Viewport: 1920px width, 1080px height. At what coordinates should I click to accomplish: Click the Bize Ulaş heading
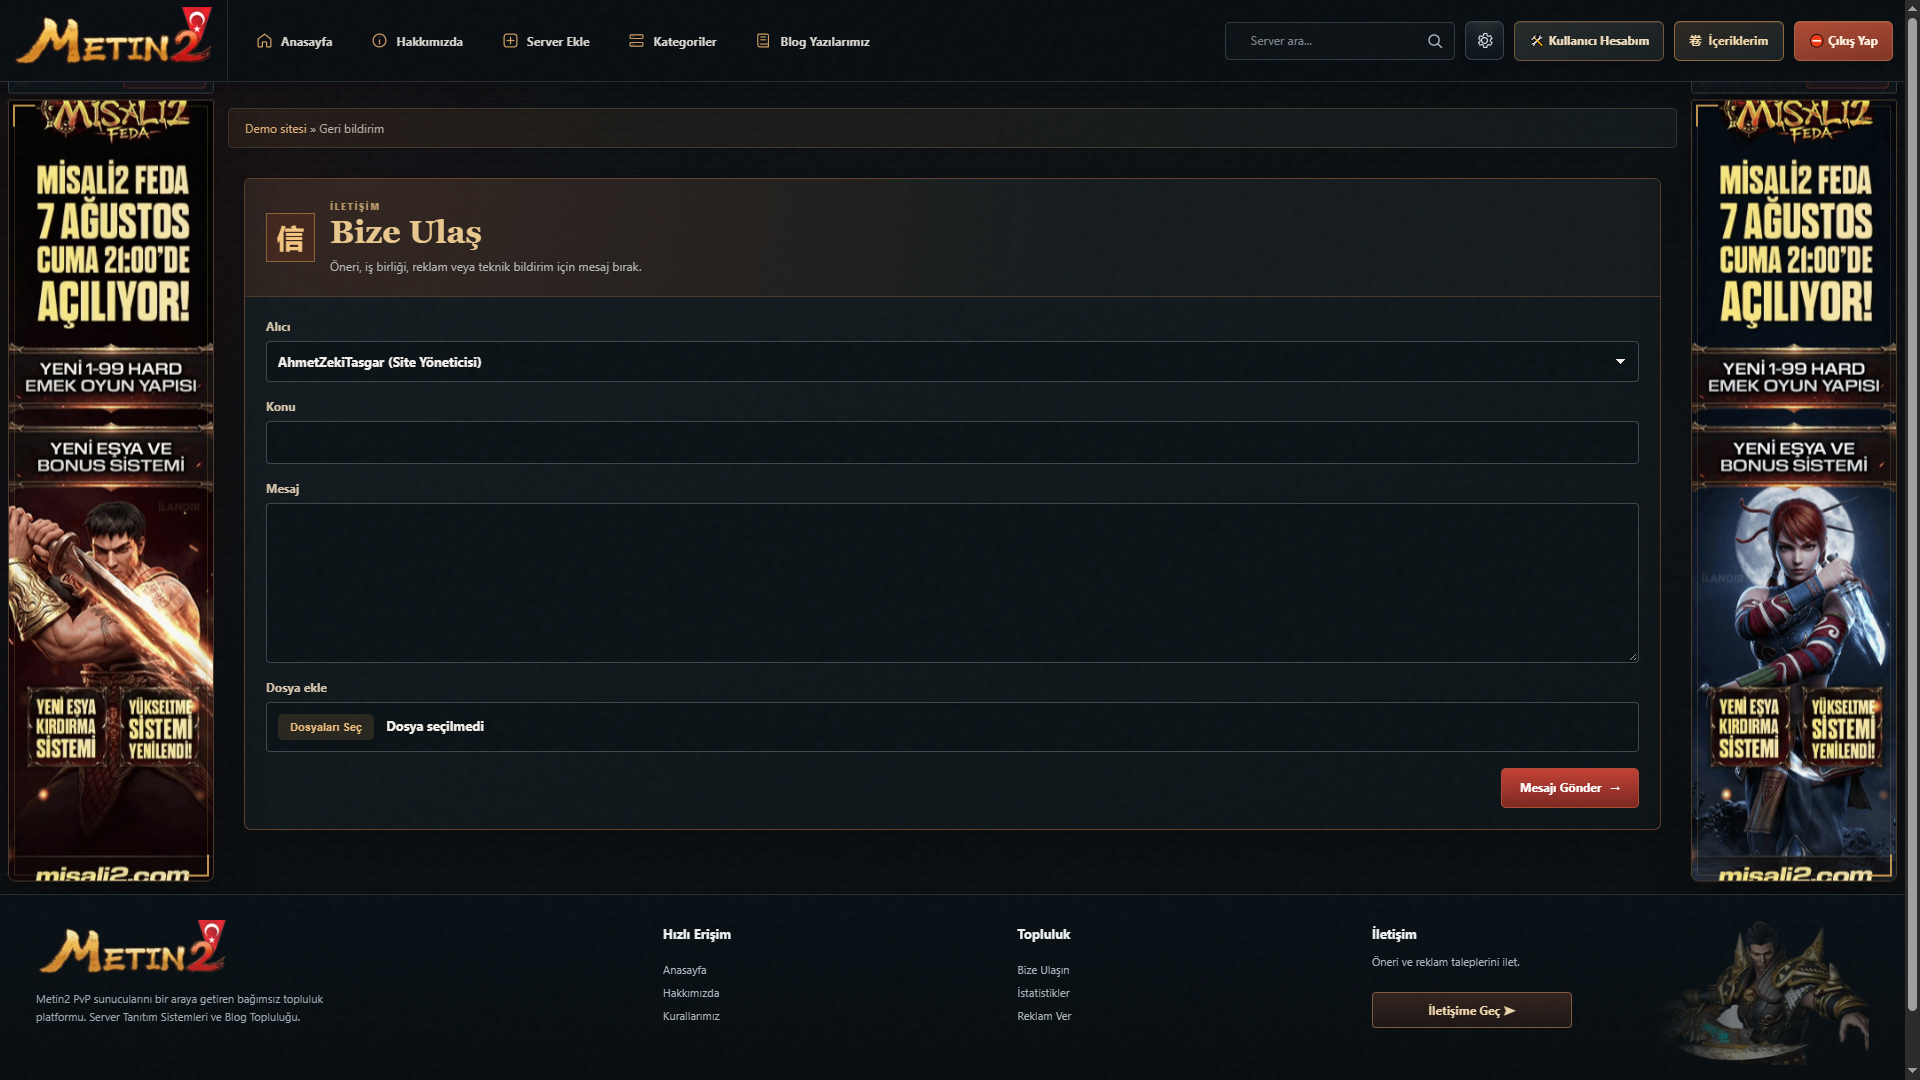(406, 232)
